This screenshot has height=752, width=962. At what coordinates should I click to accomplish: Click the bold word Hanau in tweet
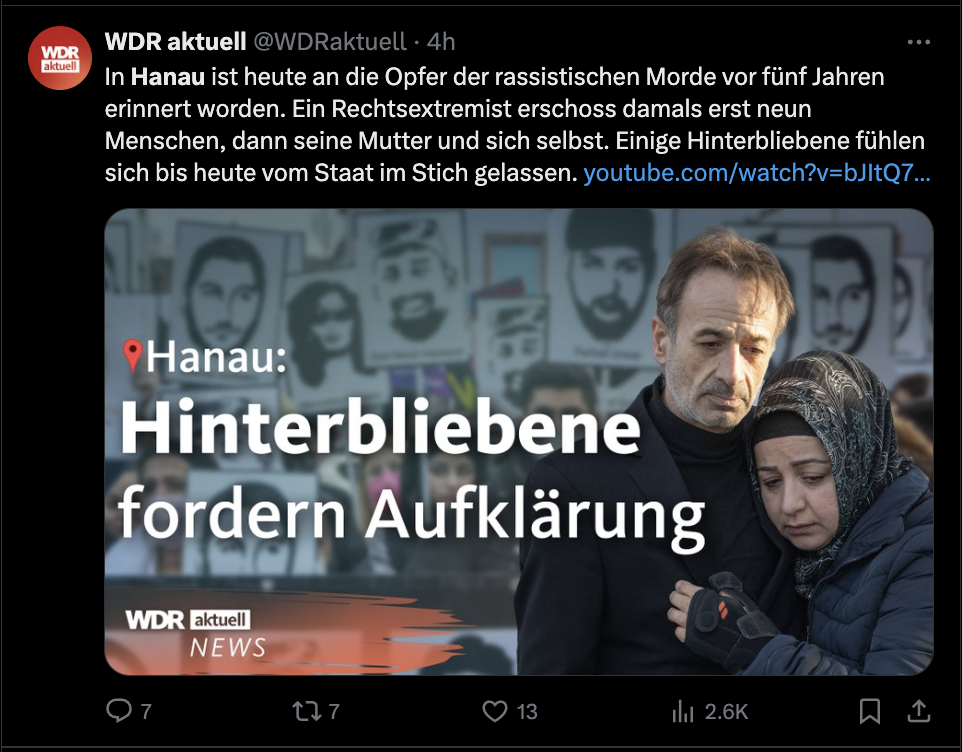[x=167, y=77]
